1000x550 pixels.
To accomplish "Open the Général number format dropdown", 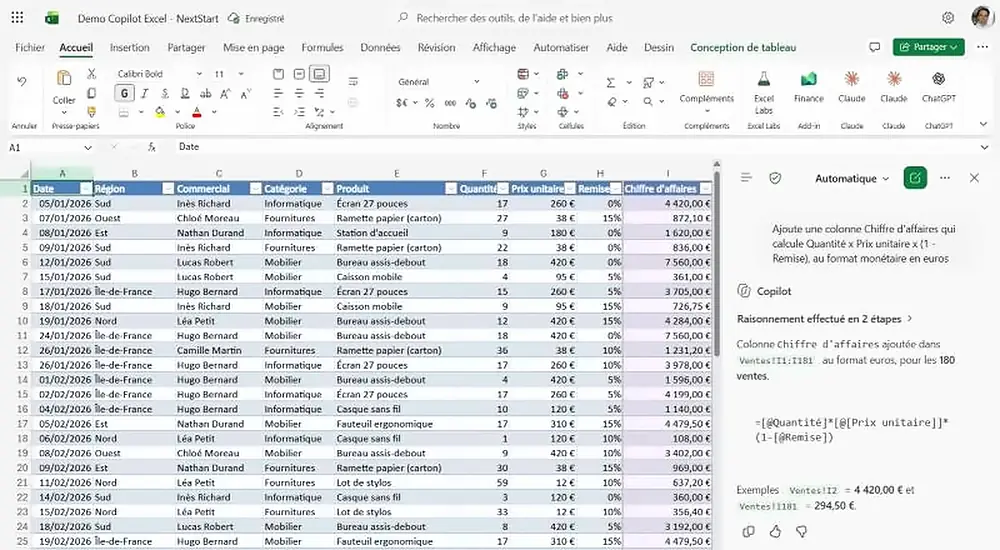I will click(x=476, y=82).
